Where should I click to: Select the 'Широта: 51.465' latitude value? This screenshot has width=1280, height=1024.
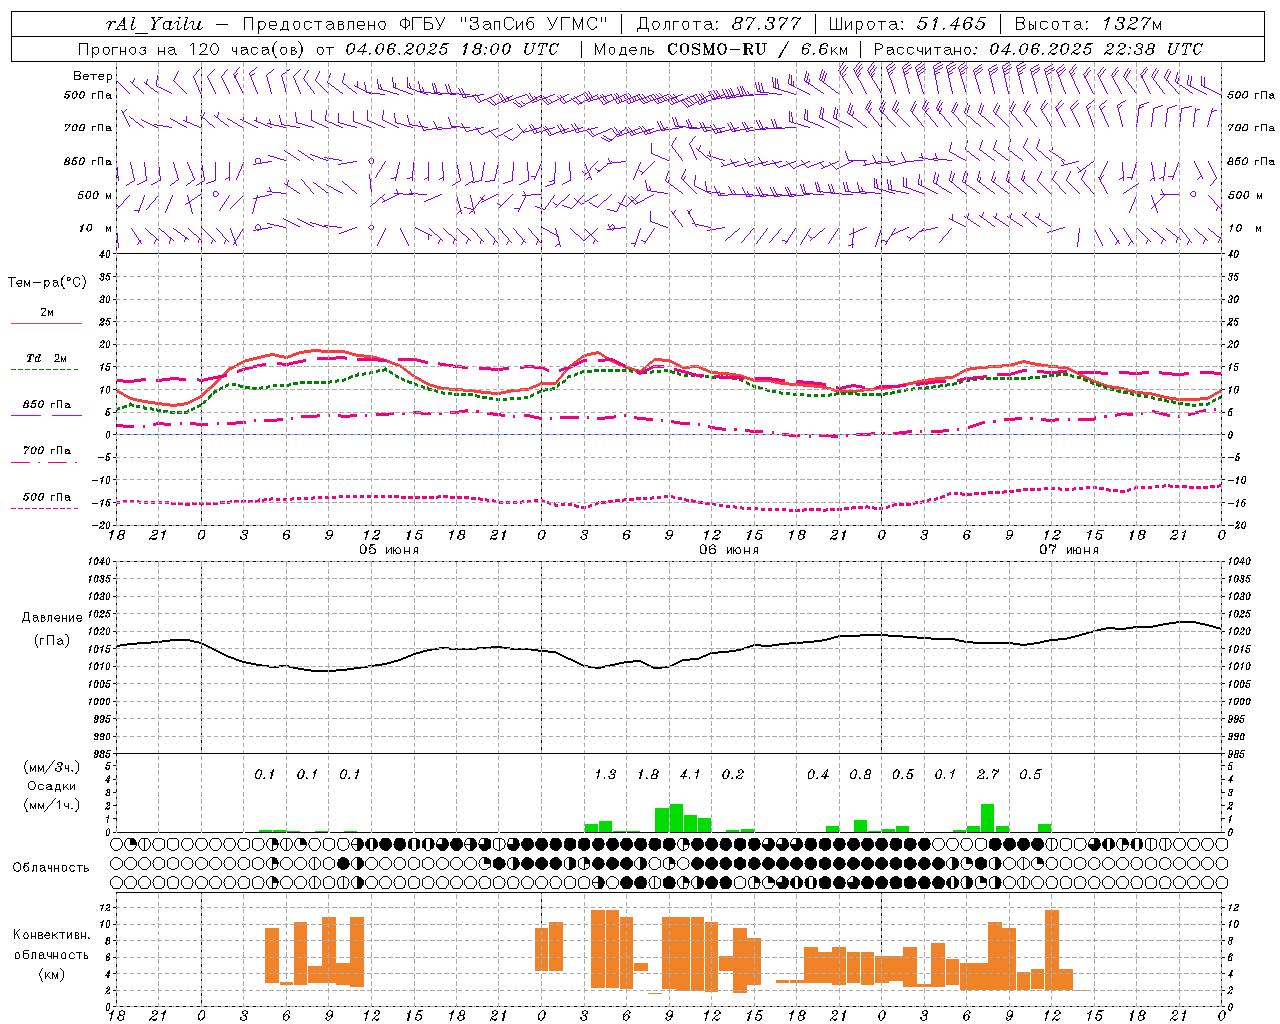tap(907, 24)
